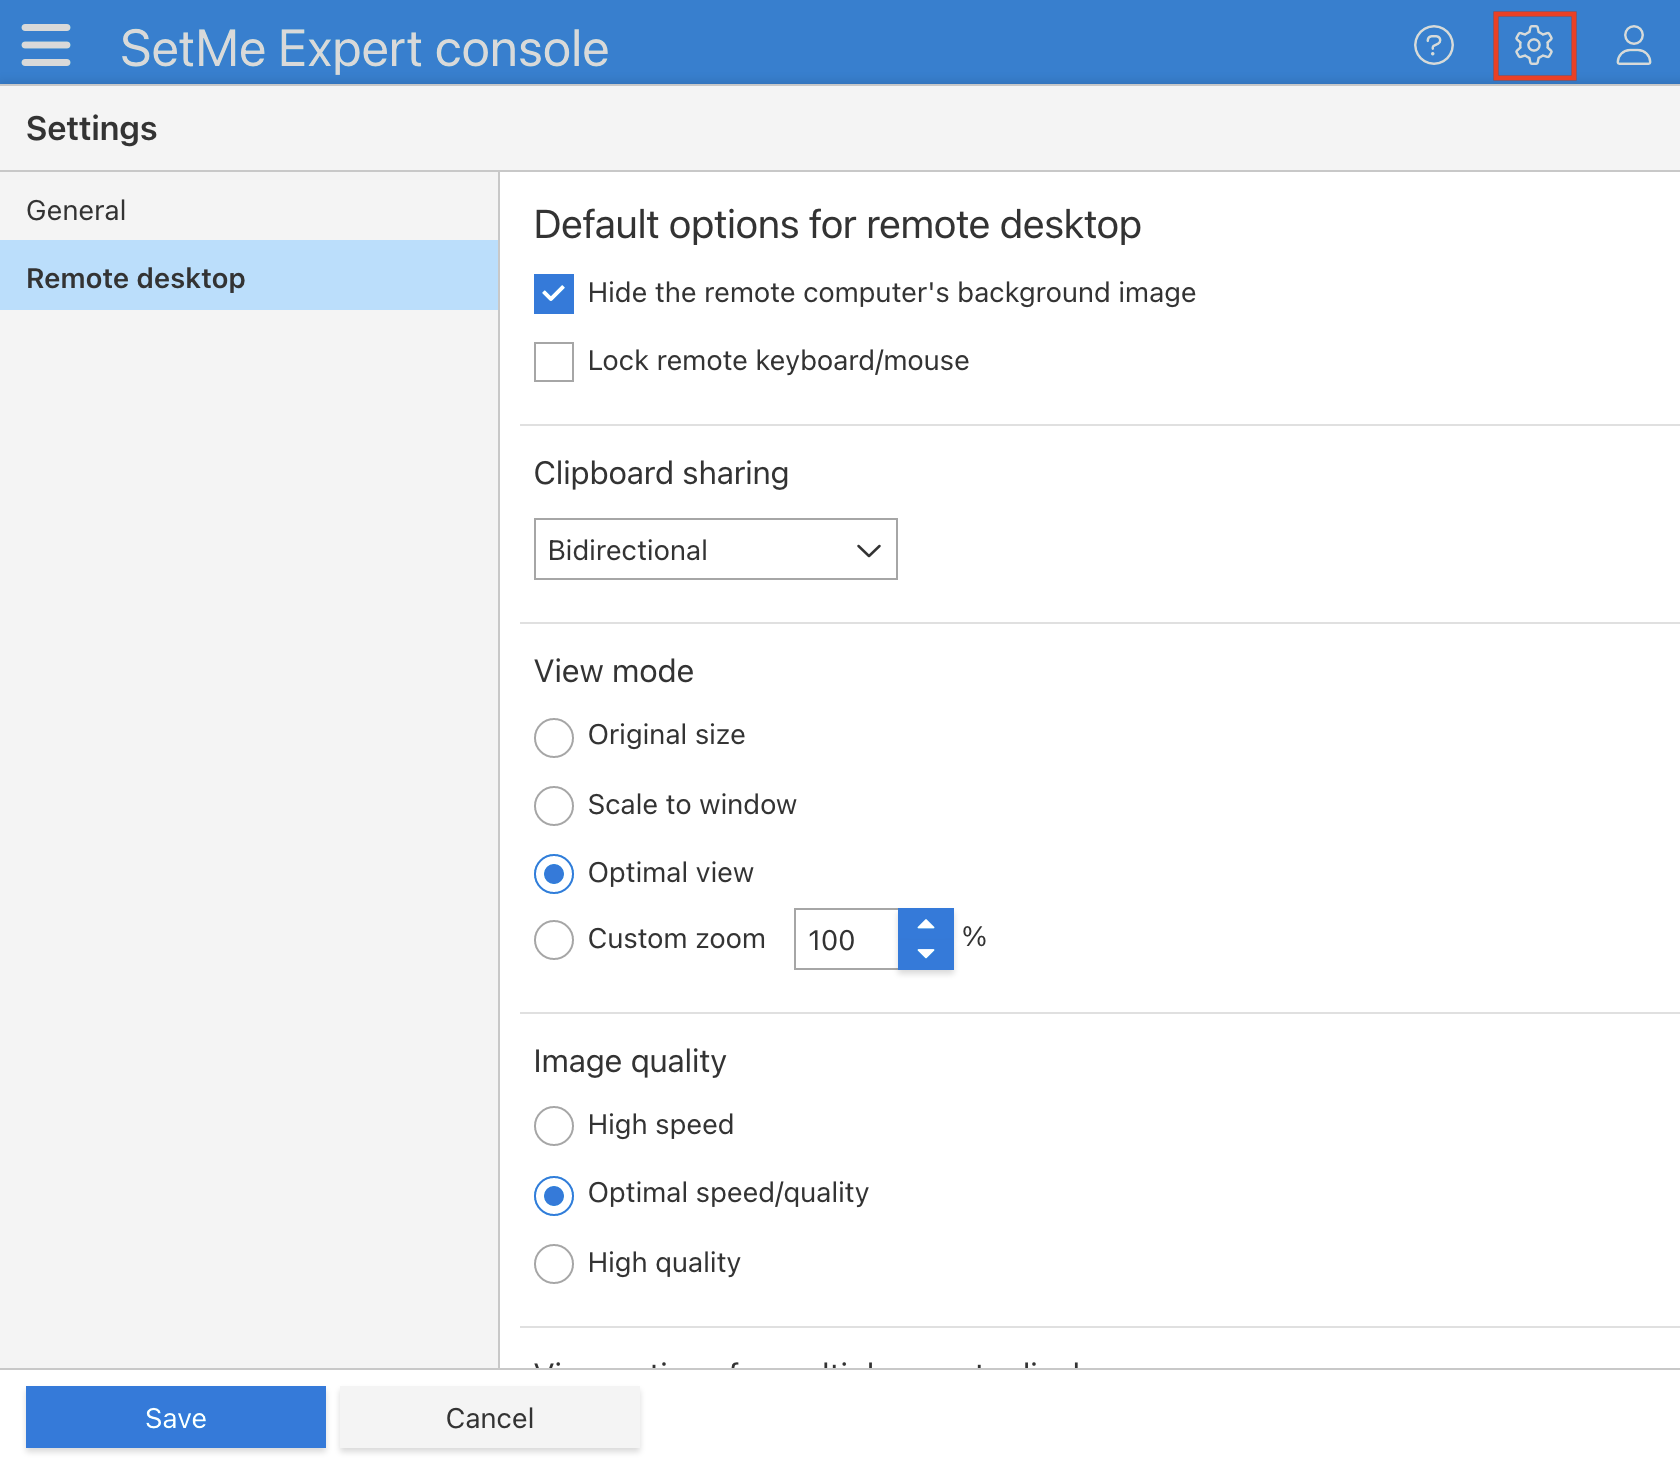Select the Original size view mode
This screenshot has width=1680, height=1474.
point(553,737)
